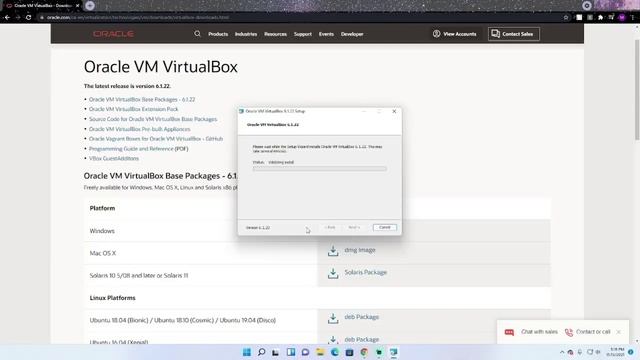The width and height of the screenshot is (640, 360).
Task: Click the VirtualBox installer taskbar icon
Action: [393, 352]
